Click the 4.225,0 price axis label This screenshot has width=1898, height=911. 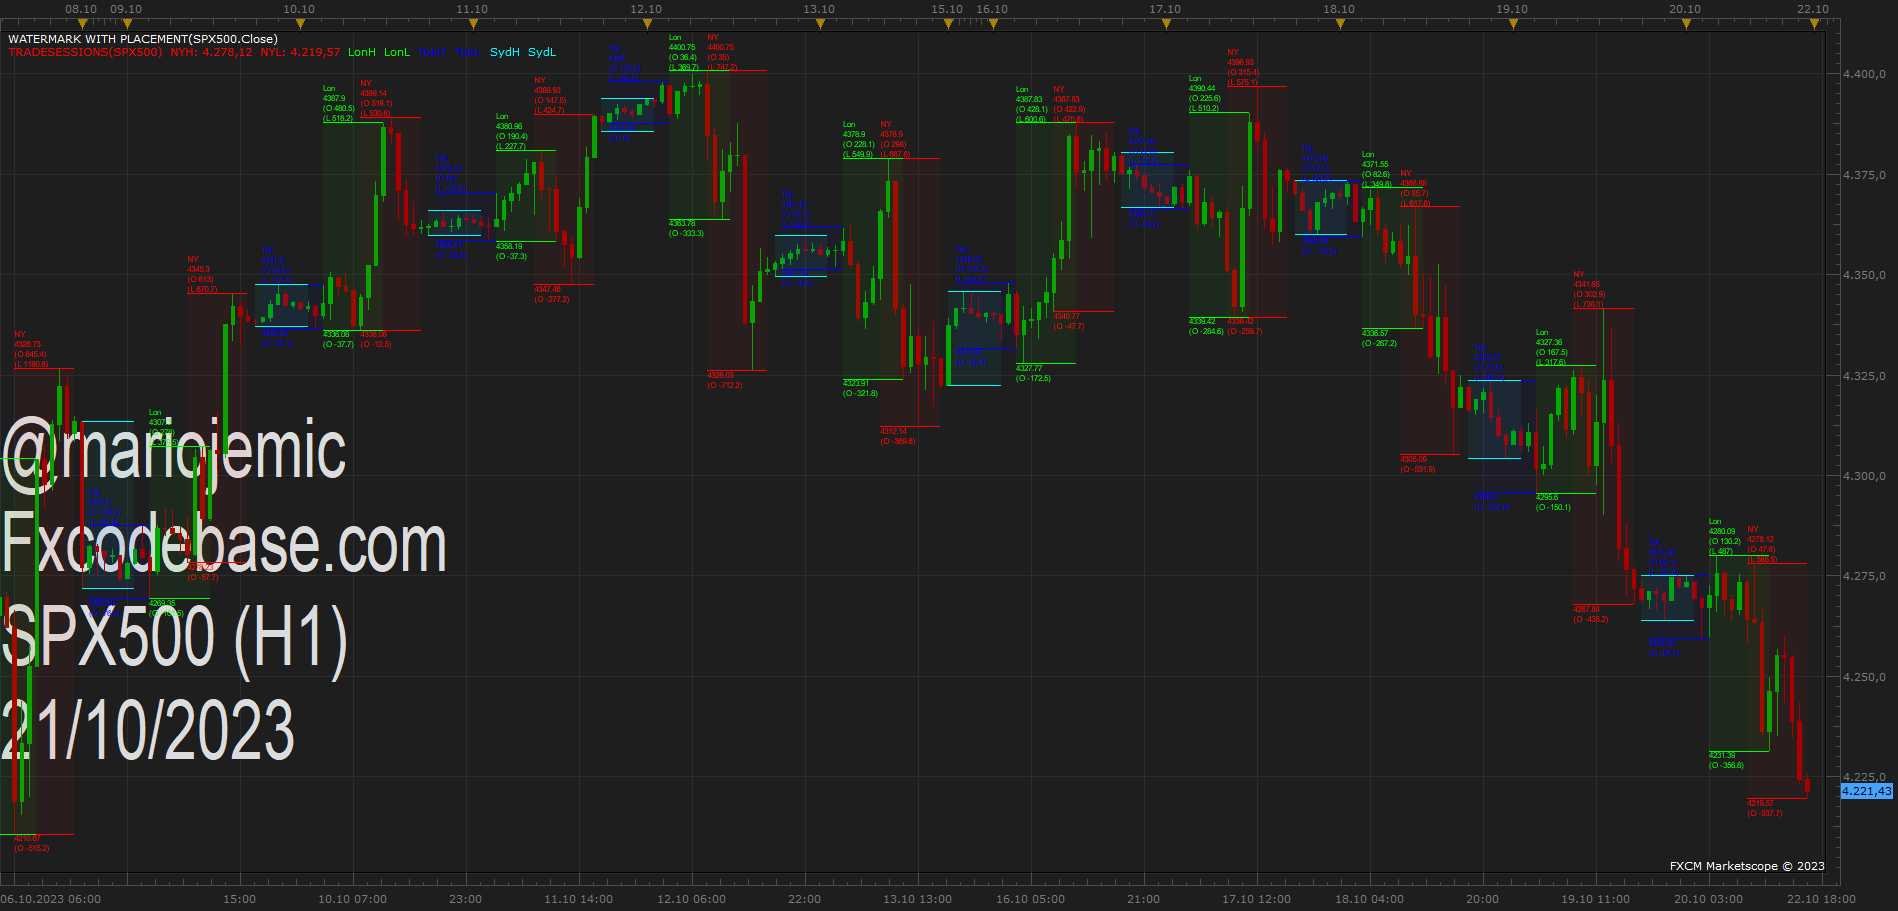click(1864, 776)
